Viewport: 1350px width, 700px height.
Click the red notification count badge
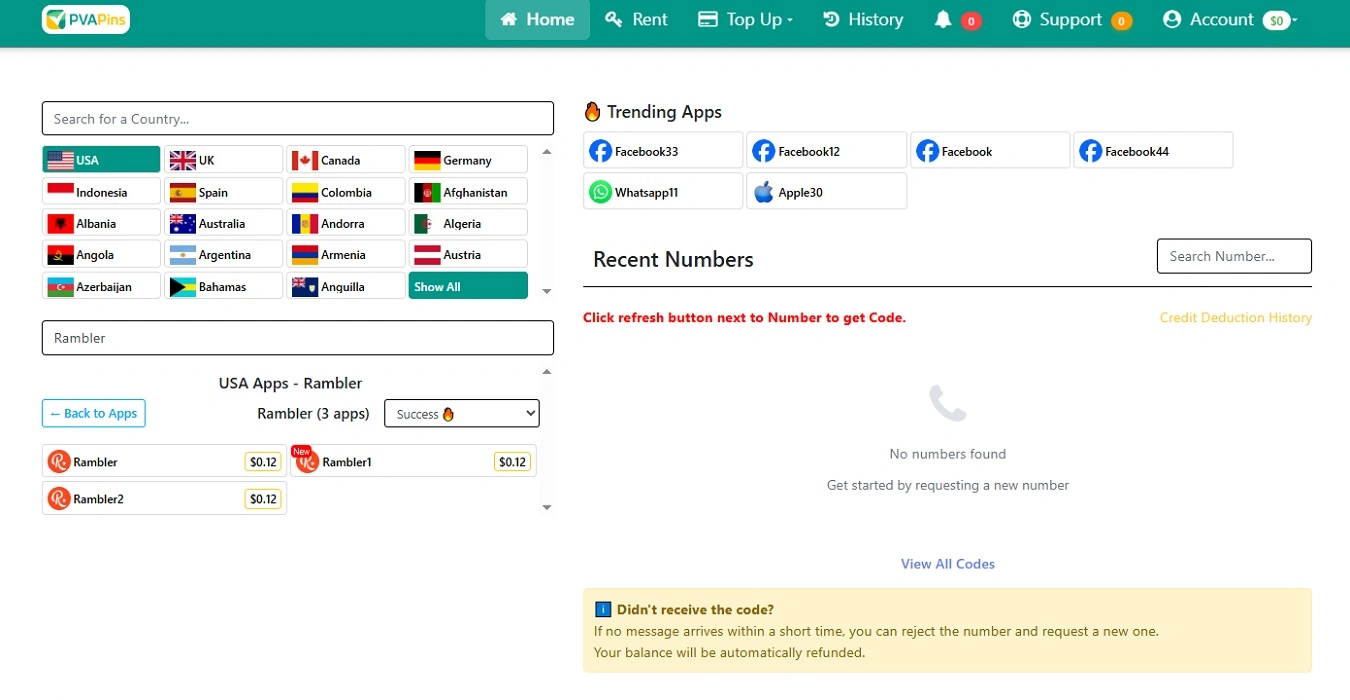pos(971,20)
